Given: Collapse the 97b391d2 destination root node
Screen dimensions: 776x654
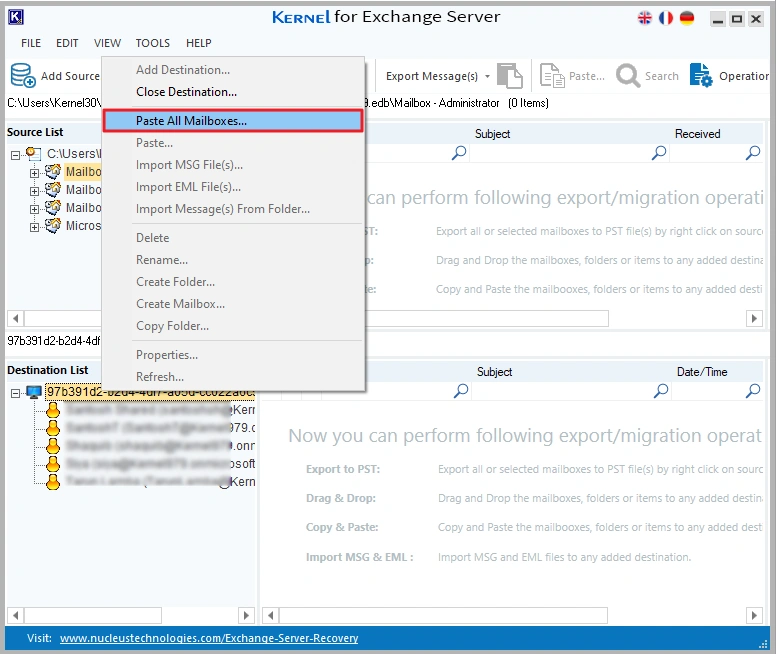Looking at the screenshot, I should tap(15, 393).
